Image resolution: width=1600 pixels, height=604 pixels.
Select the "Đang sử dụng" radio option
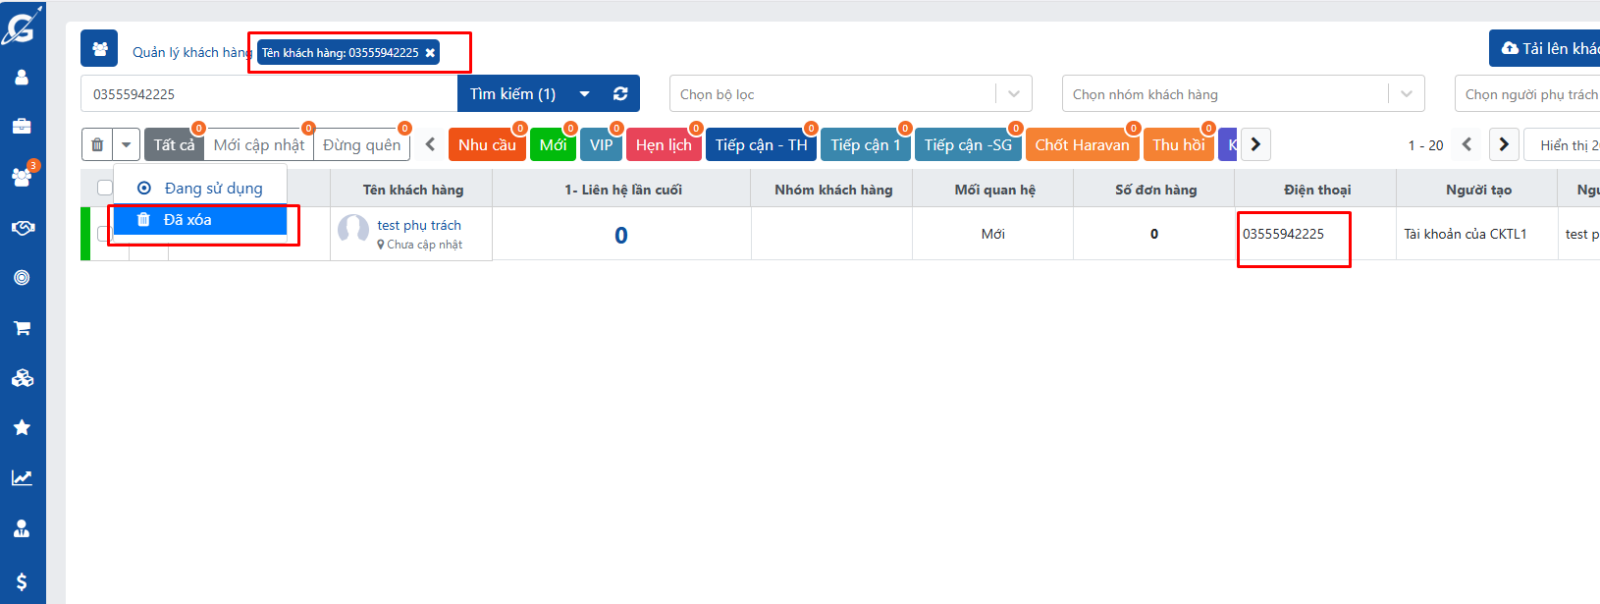tap(145, 188)
